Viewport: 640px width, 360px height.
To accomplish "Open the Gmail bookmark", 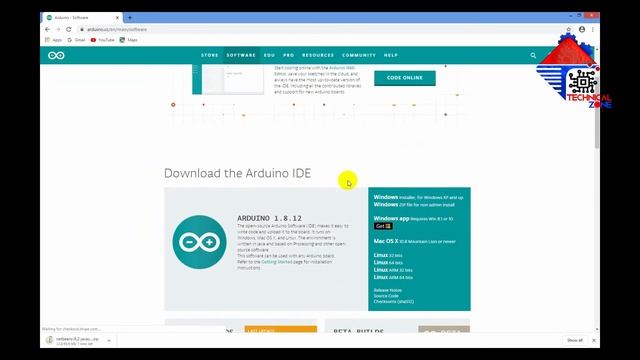I will tap(76, 40).
